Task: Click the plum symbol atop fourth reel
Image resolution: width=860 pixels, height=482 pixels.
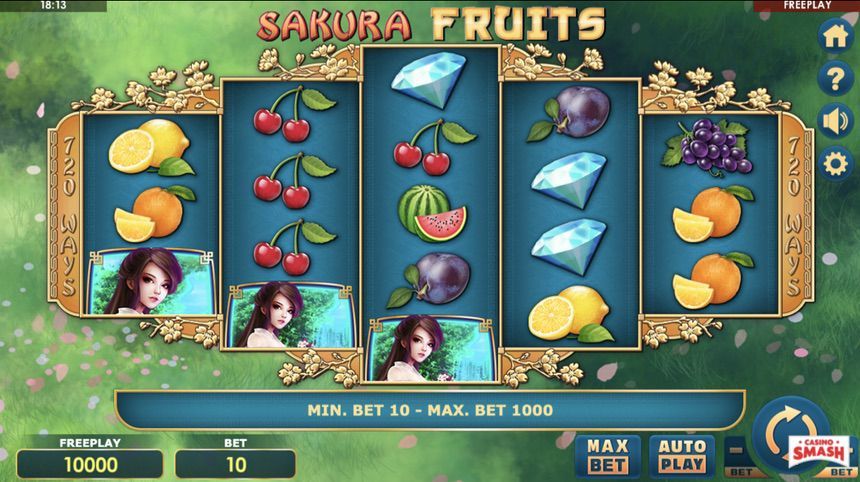Action: coord(570,114)
